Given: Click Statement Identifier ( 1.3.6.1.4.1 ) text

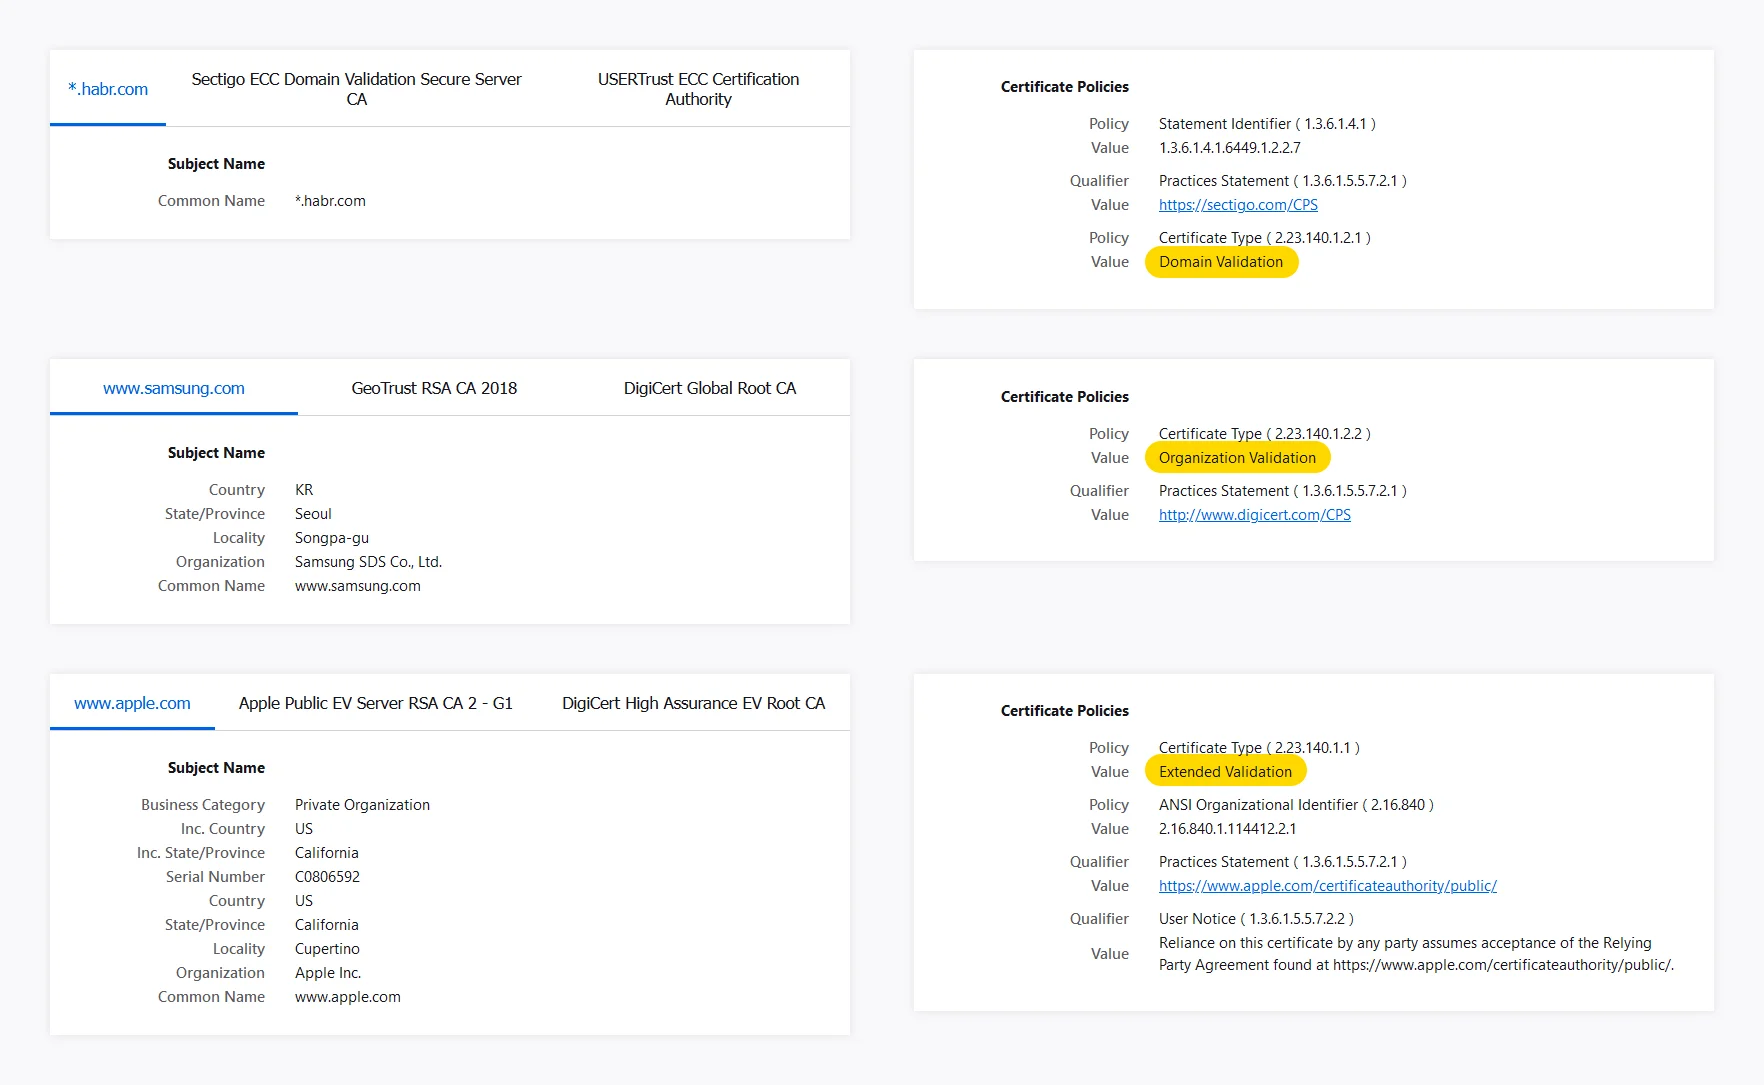Looking at the screenshot, I should point(1267,124).
